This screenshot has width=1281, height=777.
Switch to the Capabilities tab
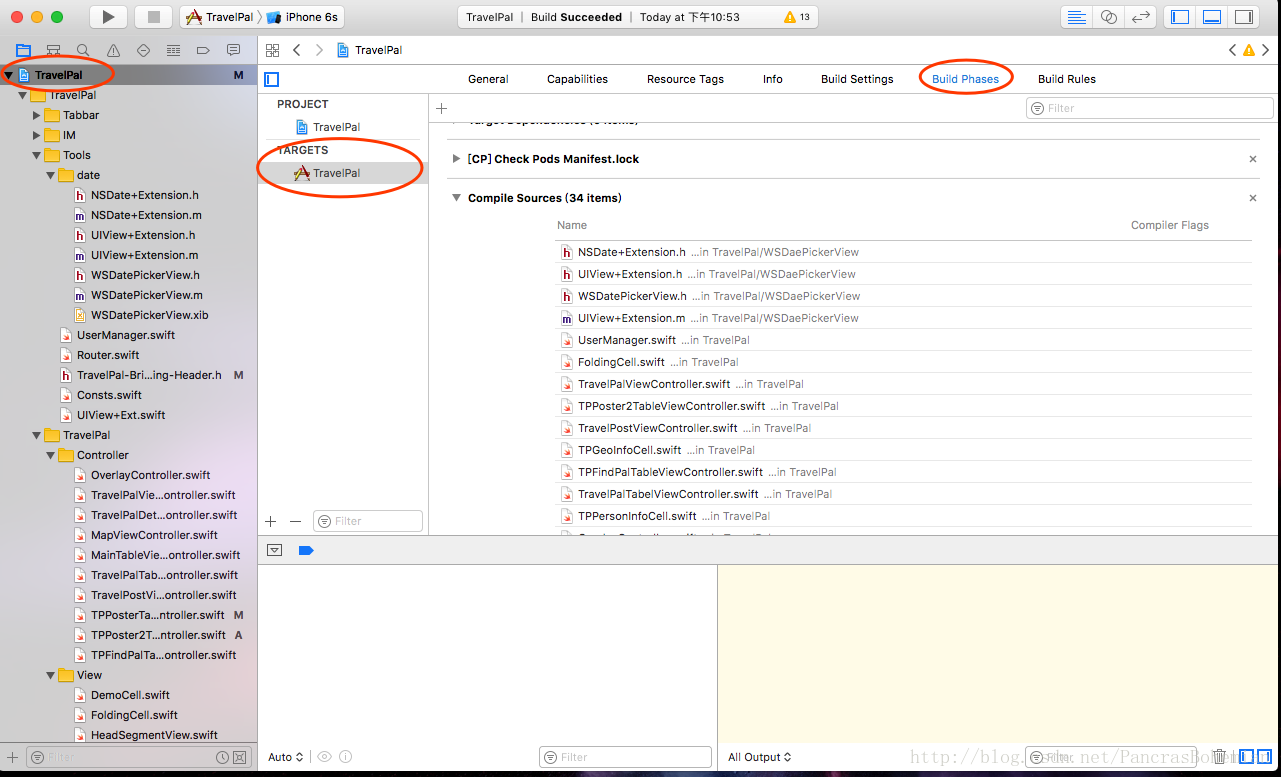tap(577, 79)
